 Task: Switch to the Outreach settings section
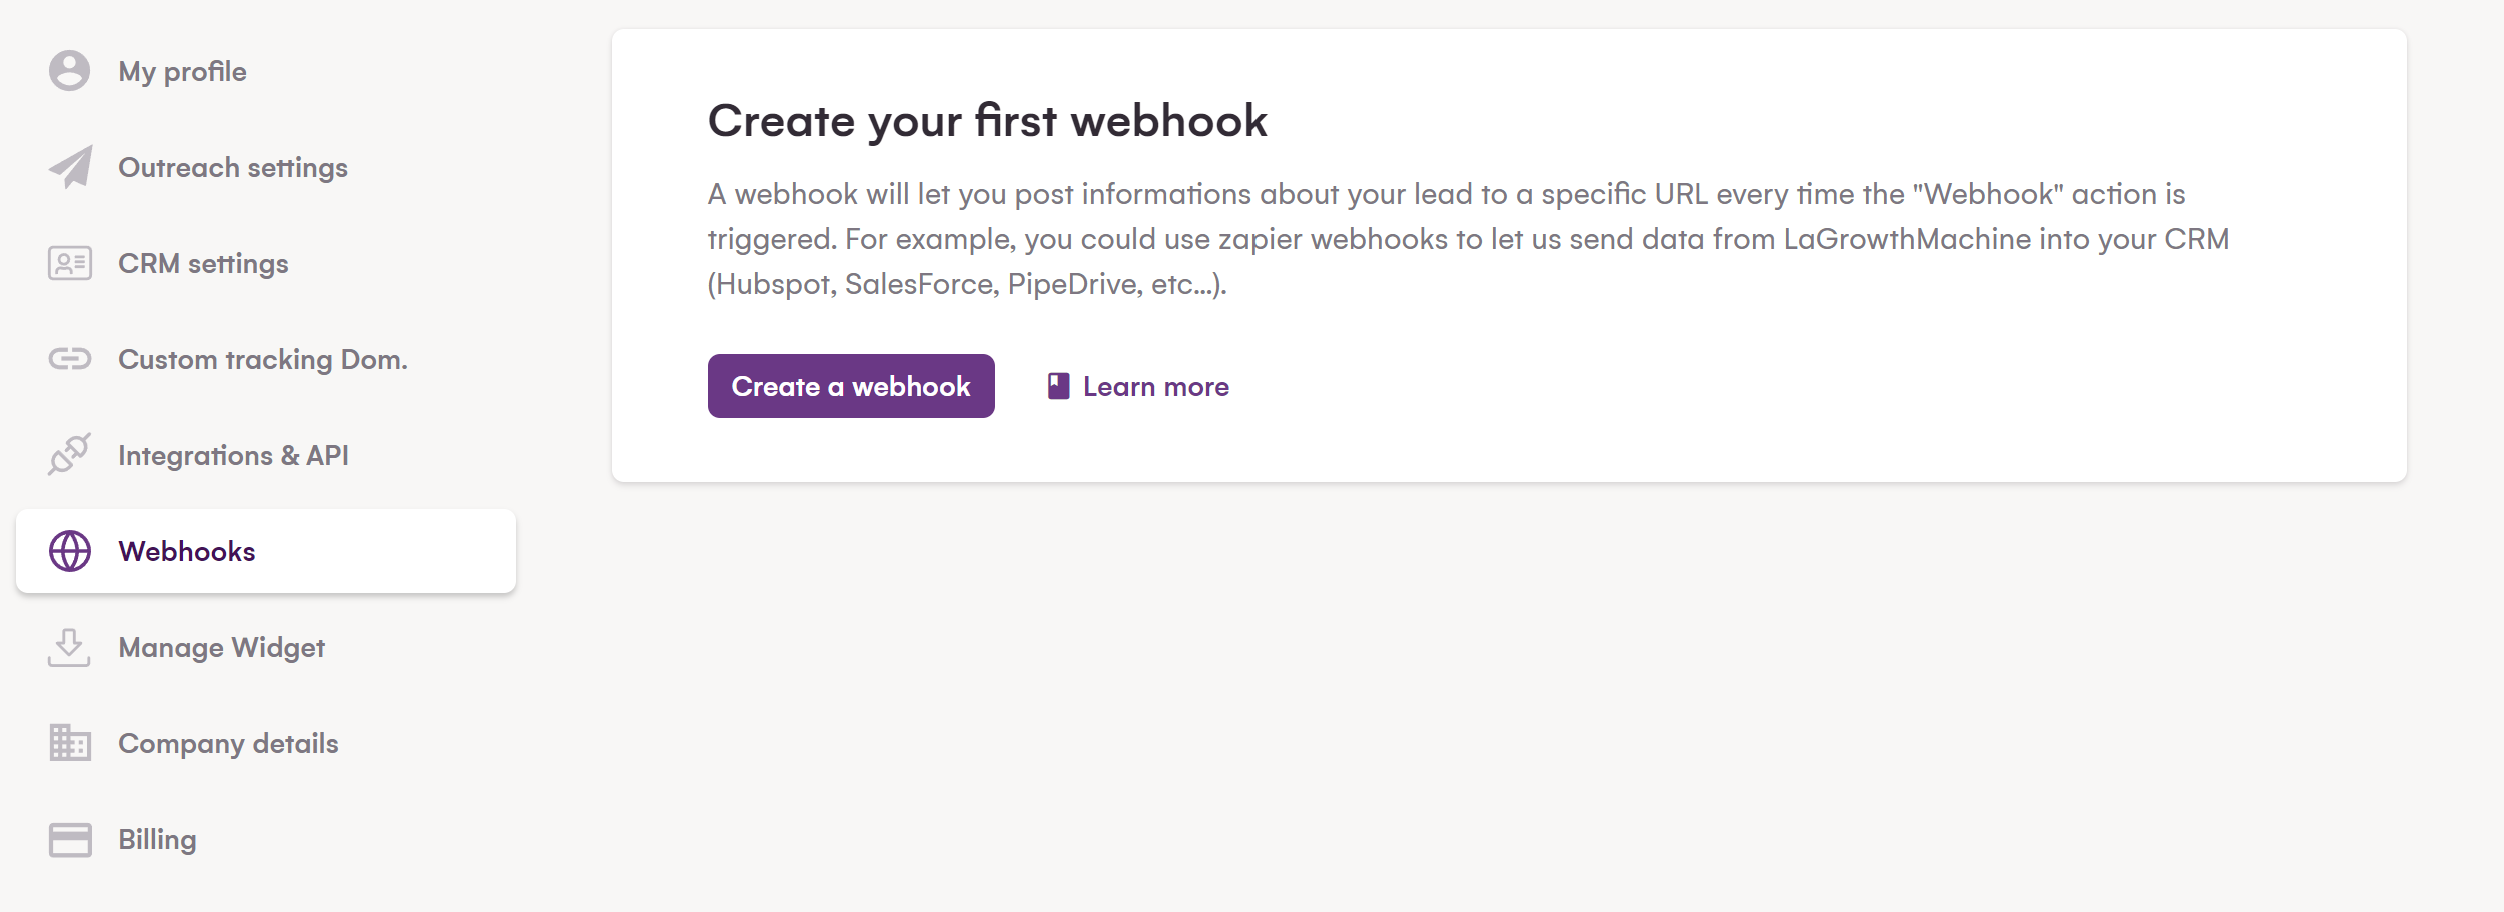point(232,167)
